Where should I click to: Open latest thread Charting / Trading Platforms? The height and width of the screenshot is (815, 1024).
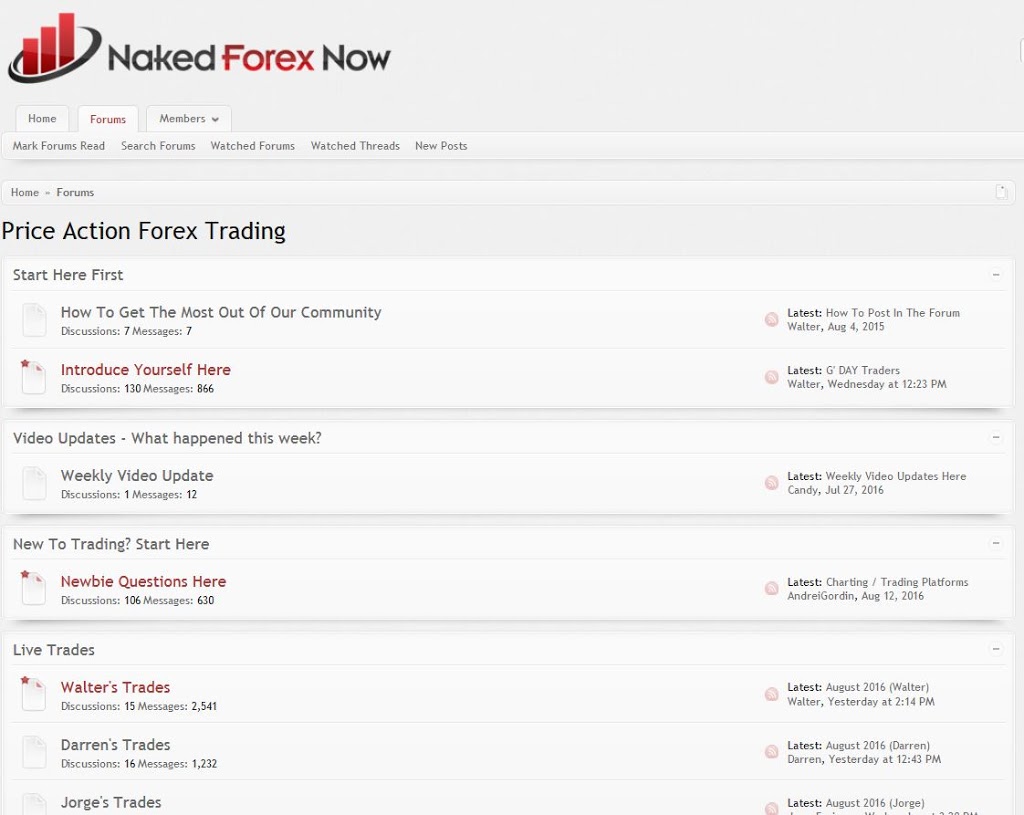coord(897,582)
